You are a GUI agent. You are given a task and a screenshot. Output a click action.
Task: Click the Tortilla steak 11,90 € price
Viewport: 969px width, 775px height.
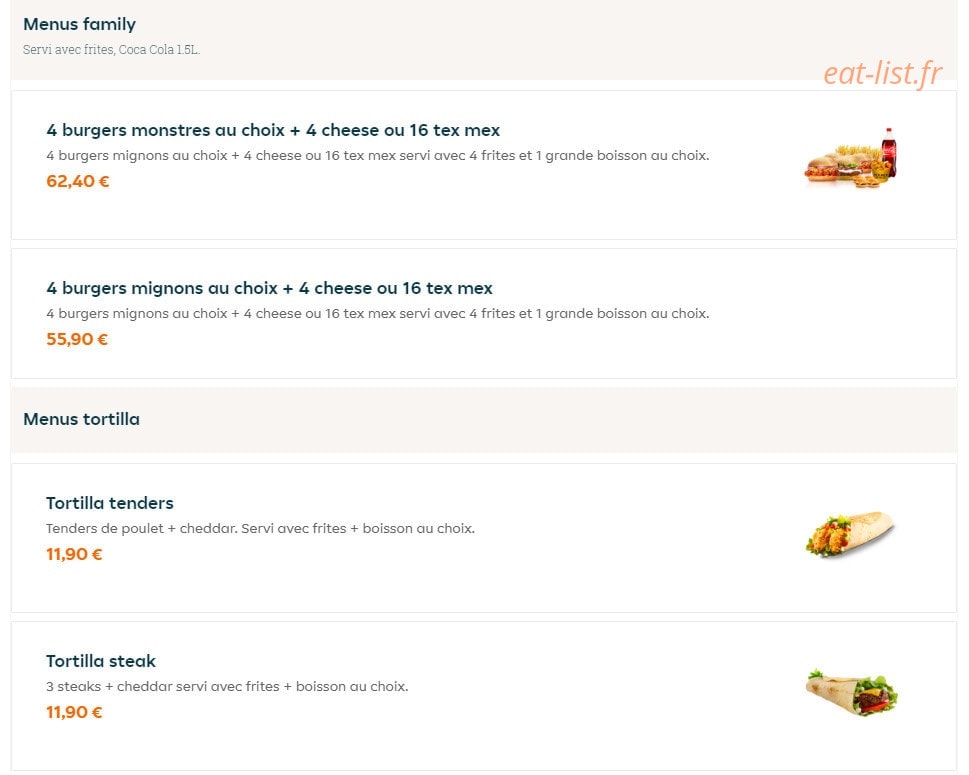click(x=74, y=713)
